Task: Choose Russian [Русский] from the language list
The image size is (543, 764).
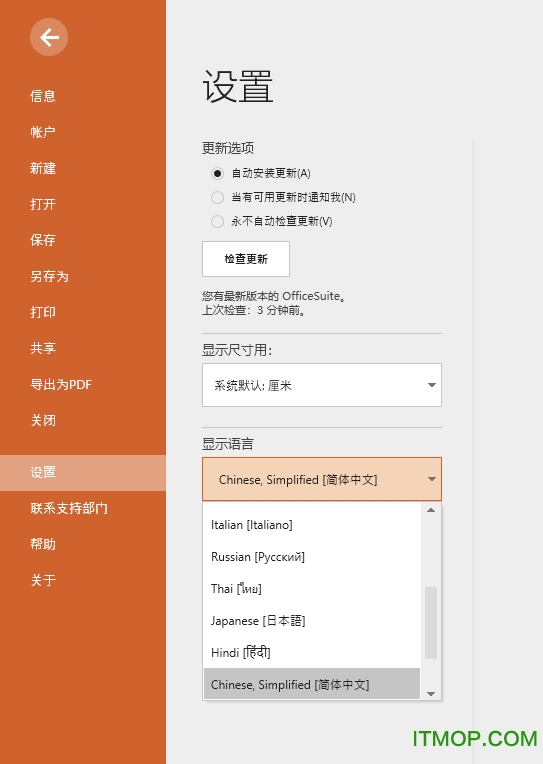Action: coord(312,557)
